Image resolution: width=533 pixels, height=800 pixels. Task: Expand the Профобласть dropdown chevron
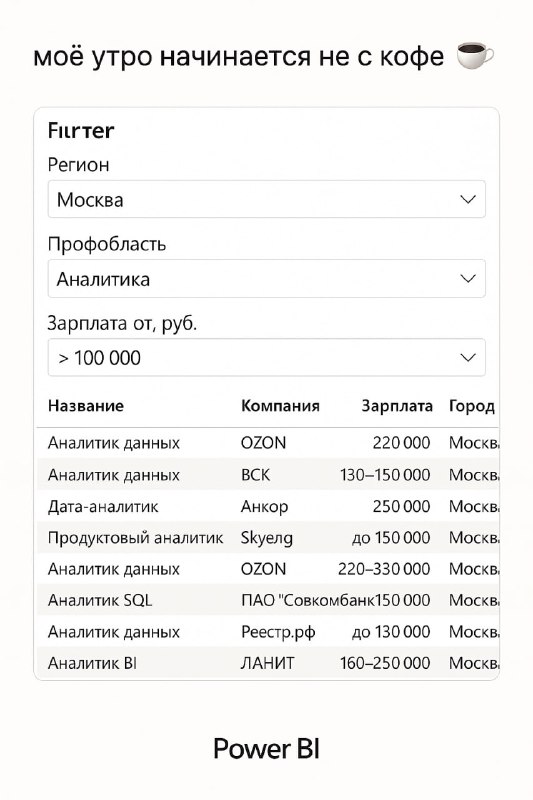coord(468,278)
